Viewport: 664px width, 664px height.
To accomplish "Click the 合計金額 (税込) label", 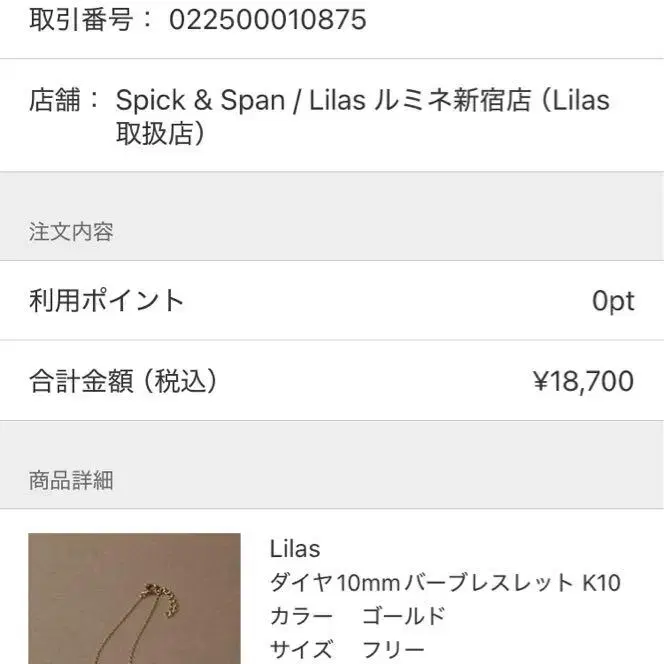I will [123, 381].
